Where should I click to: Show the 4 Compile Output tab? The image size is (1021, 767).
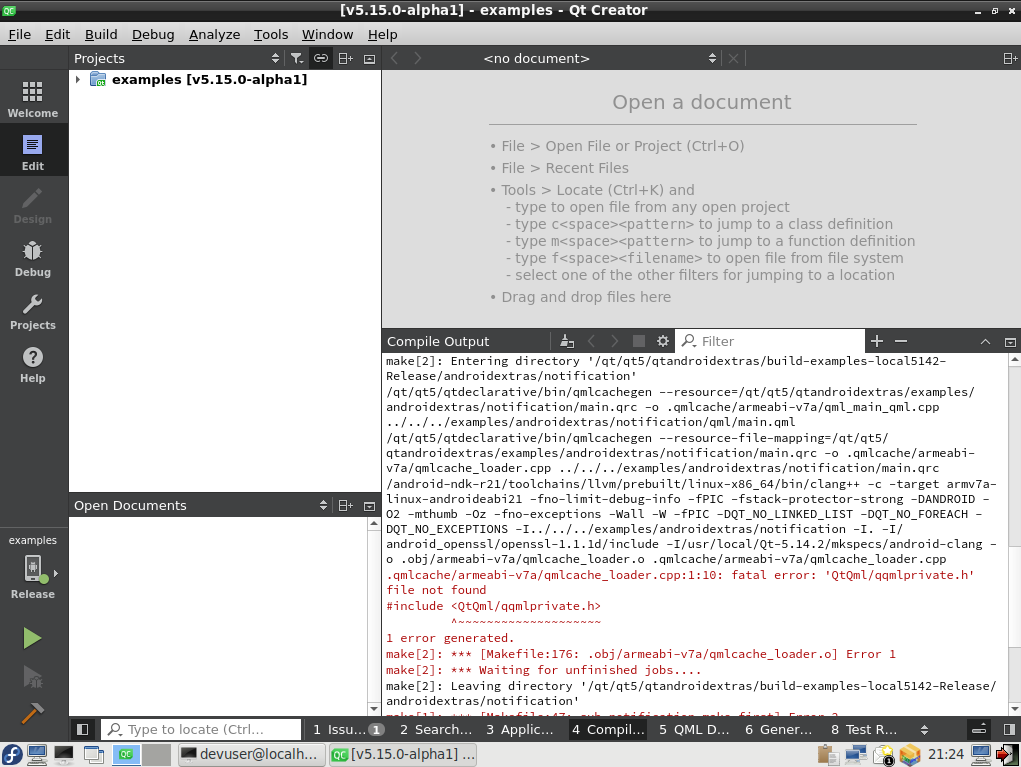click(x=608, y=730)
